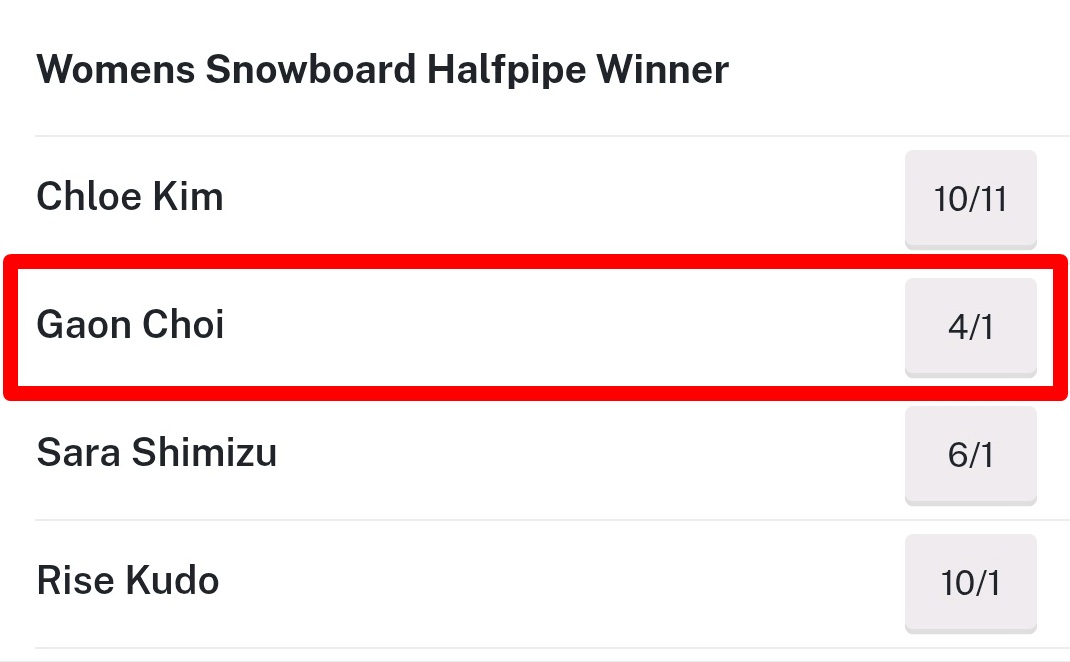
Task: Select the 4/1 odds for Gaon Choi
Action: 970,326
